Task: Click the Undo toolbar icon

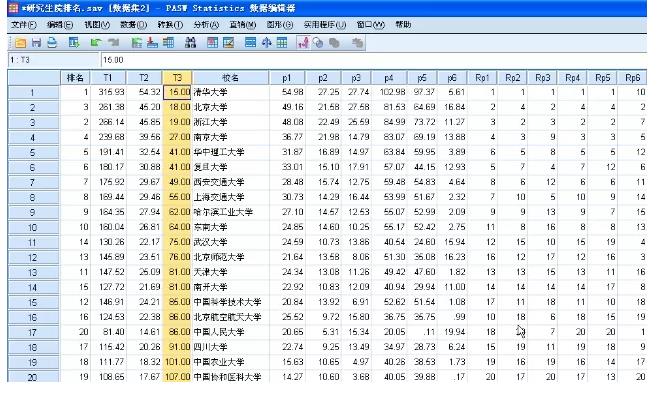Action: point(96,43)
